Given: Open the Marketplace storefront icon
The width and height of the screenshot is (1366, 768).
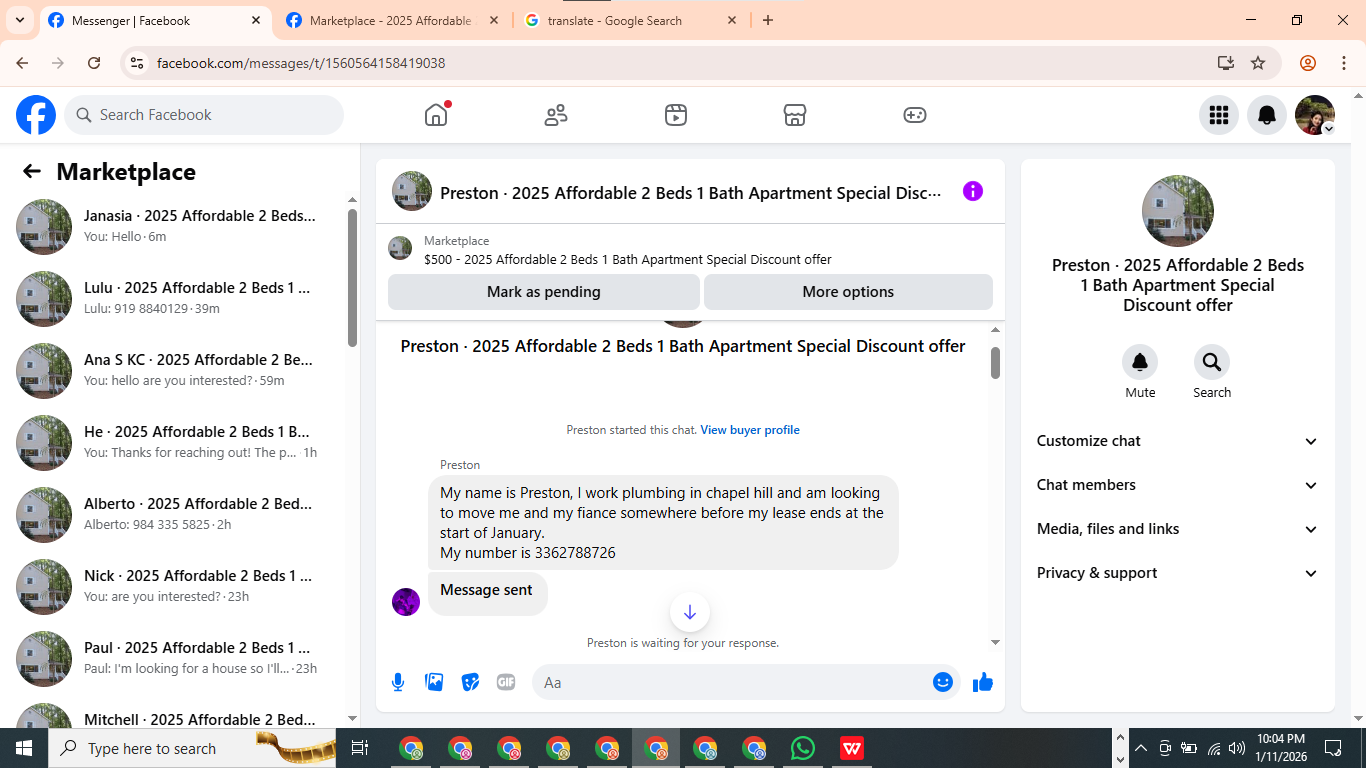Looking at the screenshot, I should (x=795, y=115).
